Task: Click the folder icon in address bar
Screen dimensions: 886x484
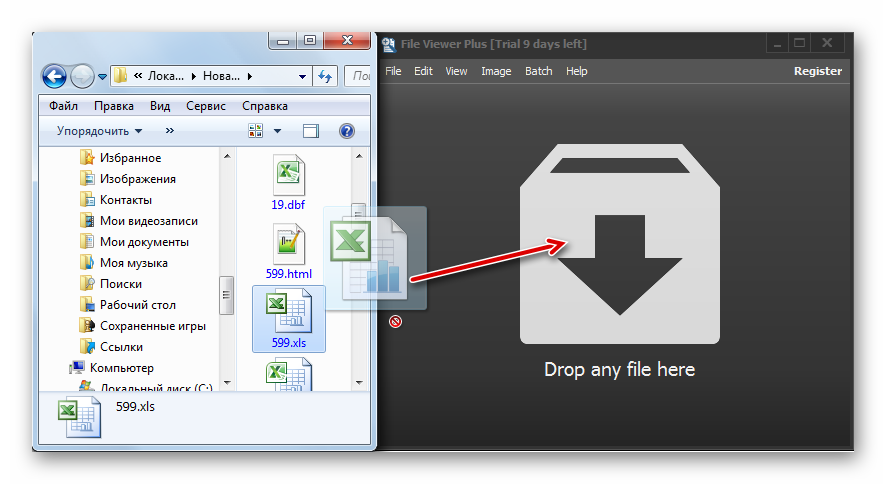Action: (120, 76)
